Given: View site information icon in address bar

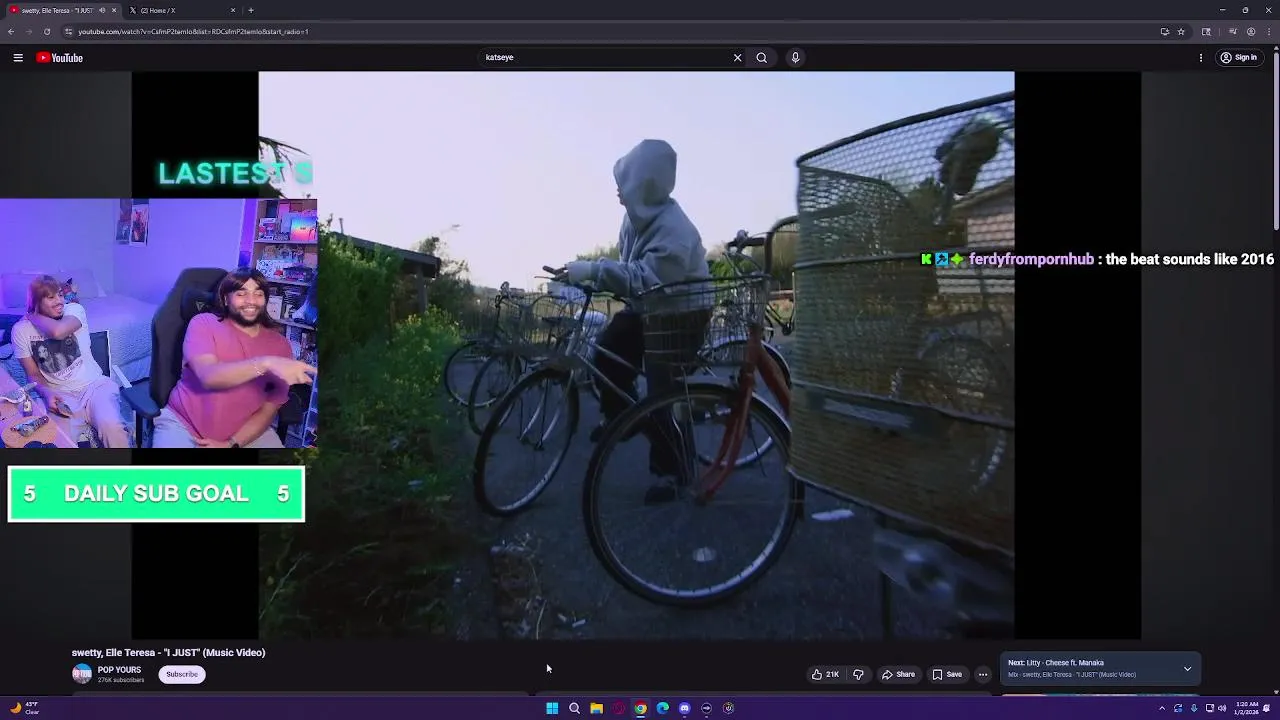Looking at the screenshot, I should (68, 32).
